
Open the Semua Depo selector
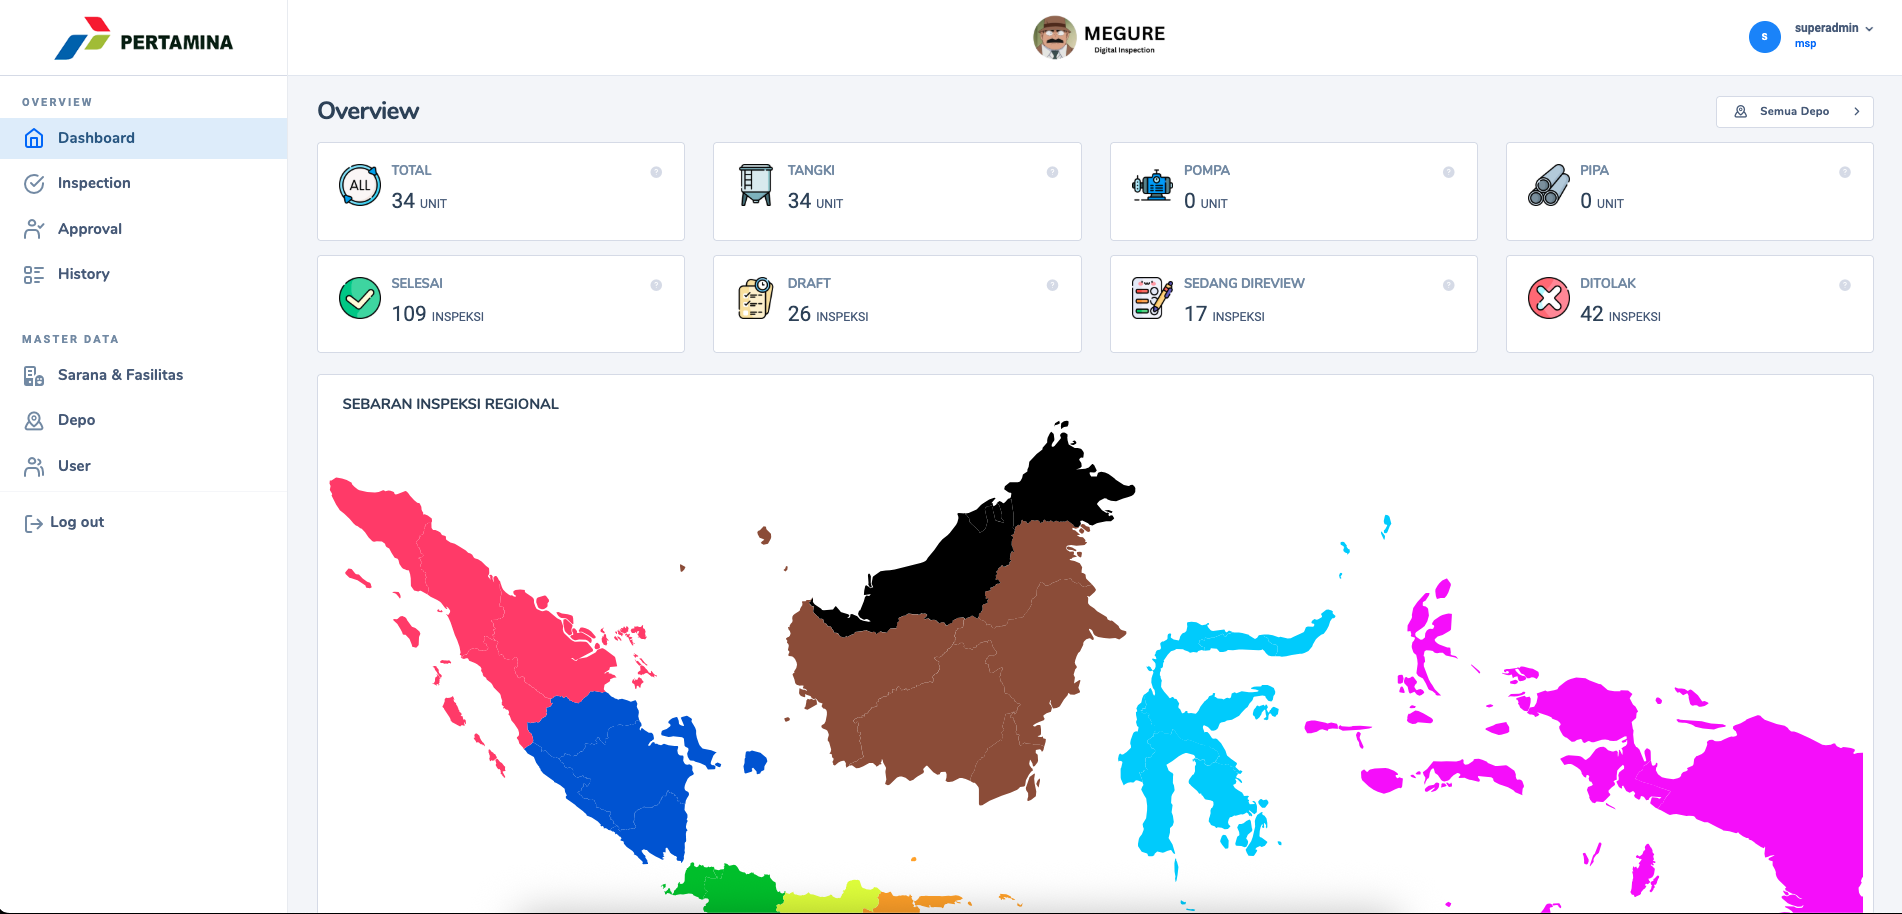point(1795,111)
